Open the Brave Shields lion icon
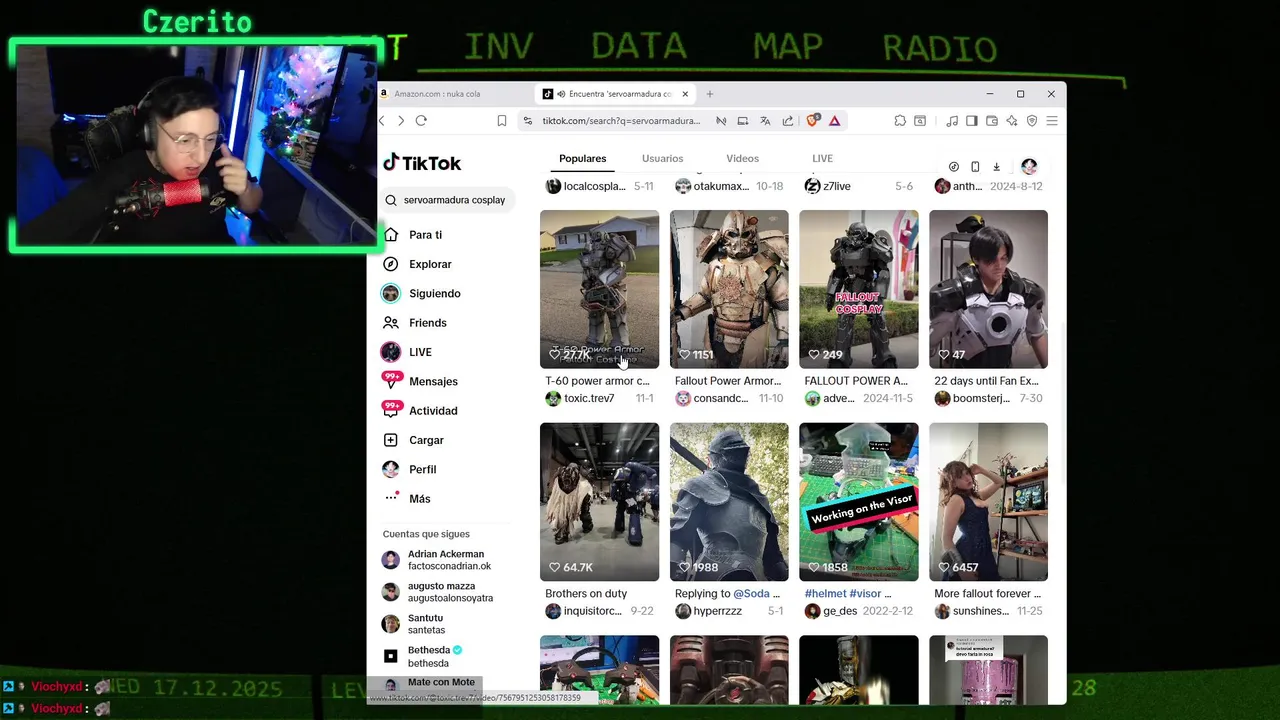 point(813,121)
